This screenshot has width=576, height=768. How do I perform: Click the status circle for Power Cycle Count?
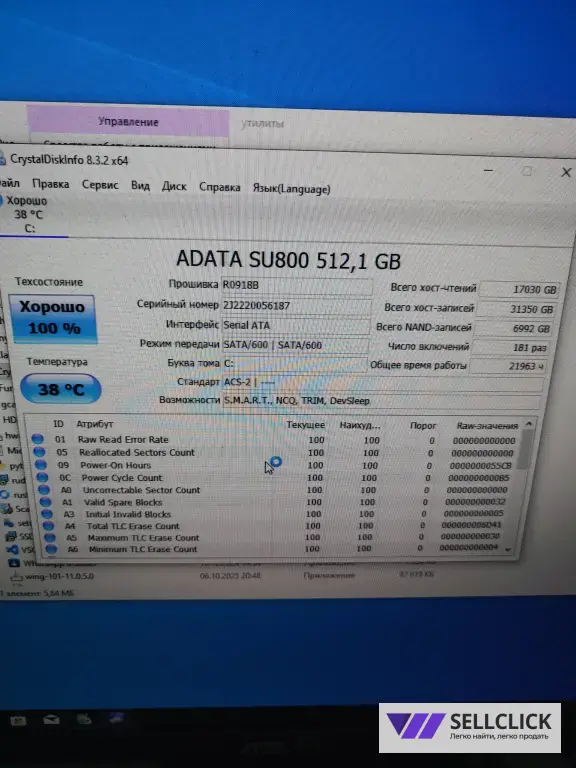tap(42, 477)
